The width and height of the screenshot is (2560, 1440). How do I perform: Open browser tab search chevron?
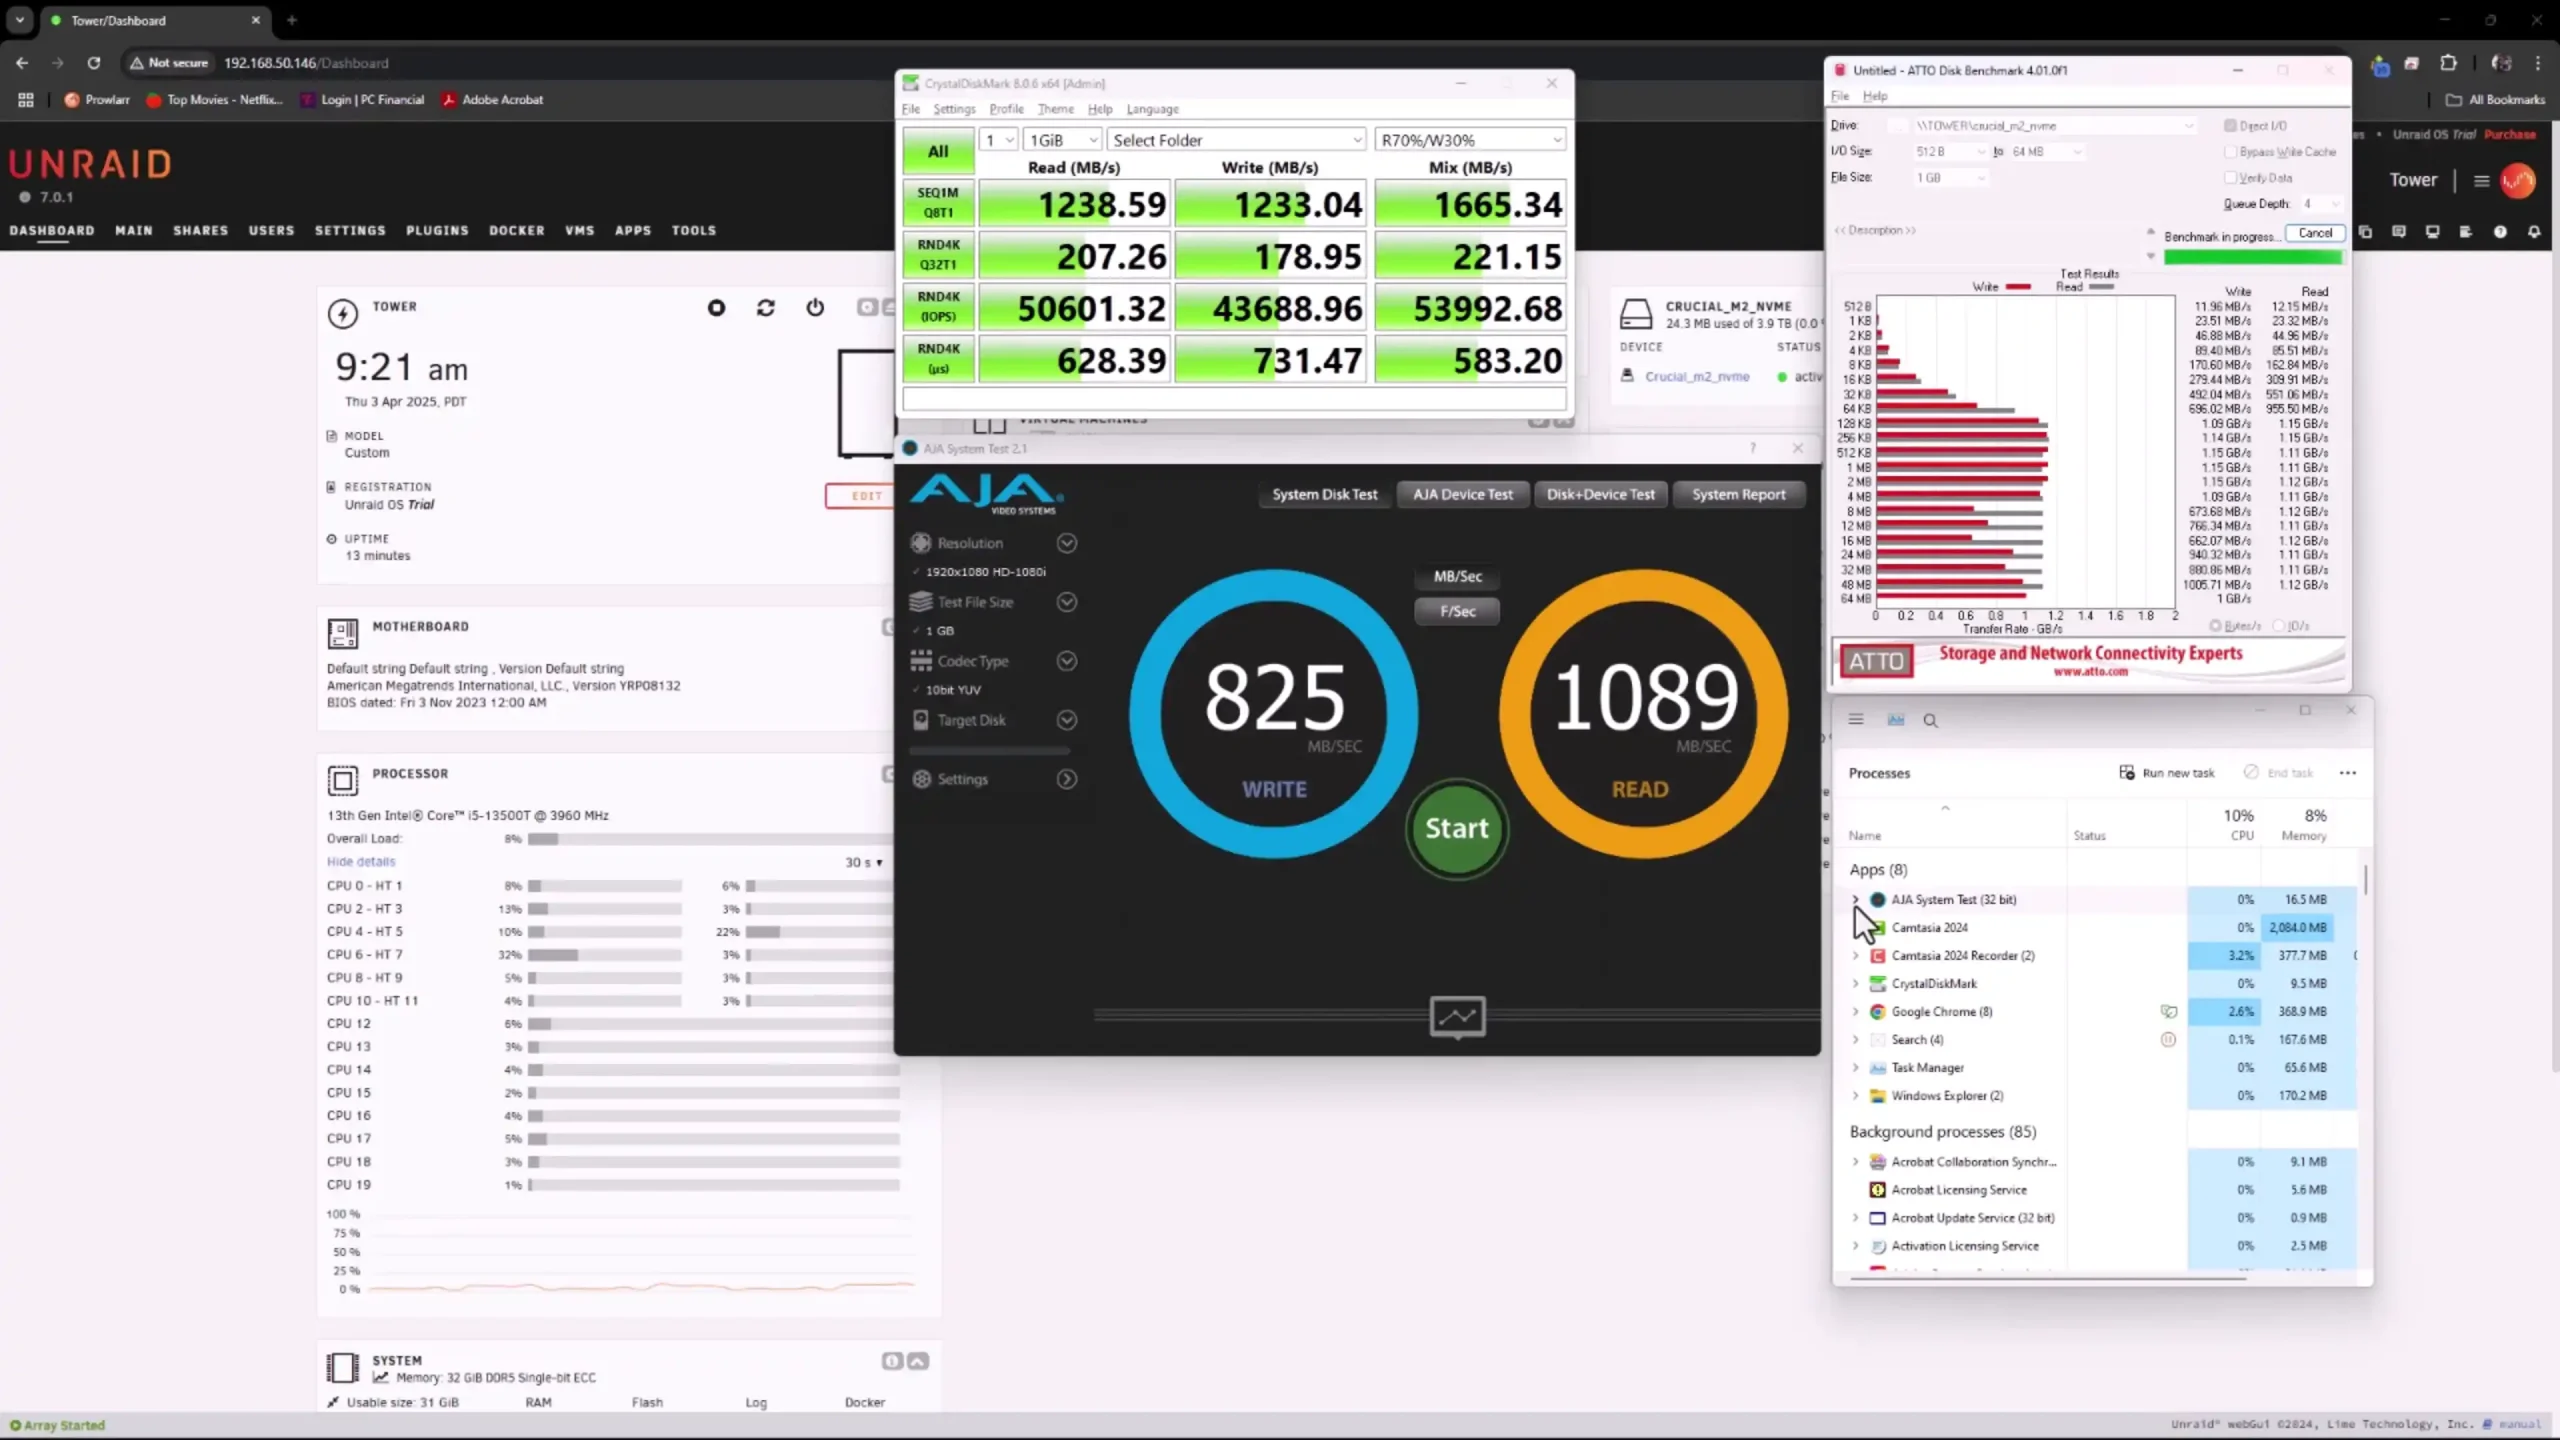pyautogui.click(x=20, y=20)
